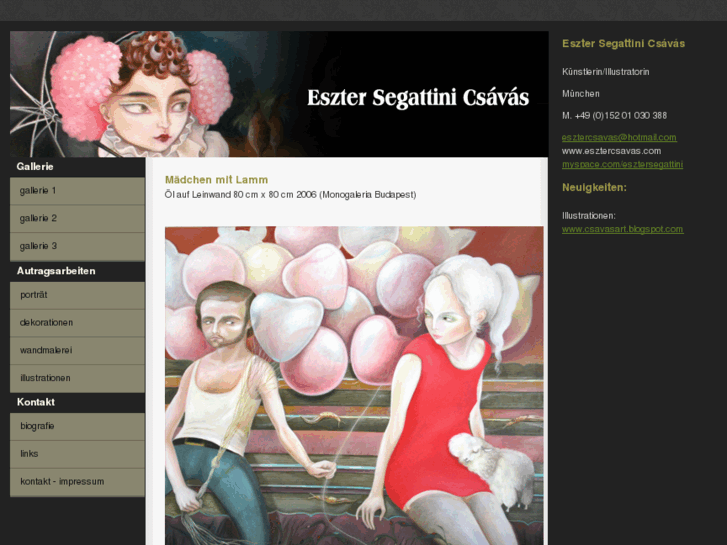Open the dekorationen section
727x545 pixels.
(x=77, y=323)
